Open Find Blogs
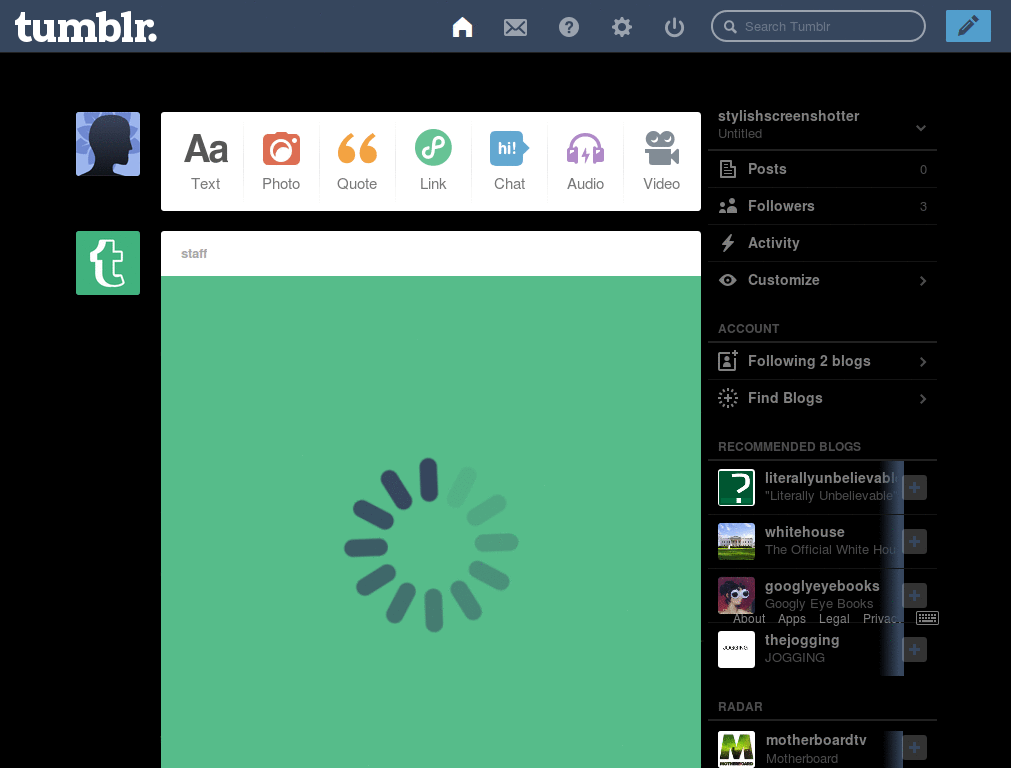The image size is (1024, 768). 822,398
